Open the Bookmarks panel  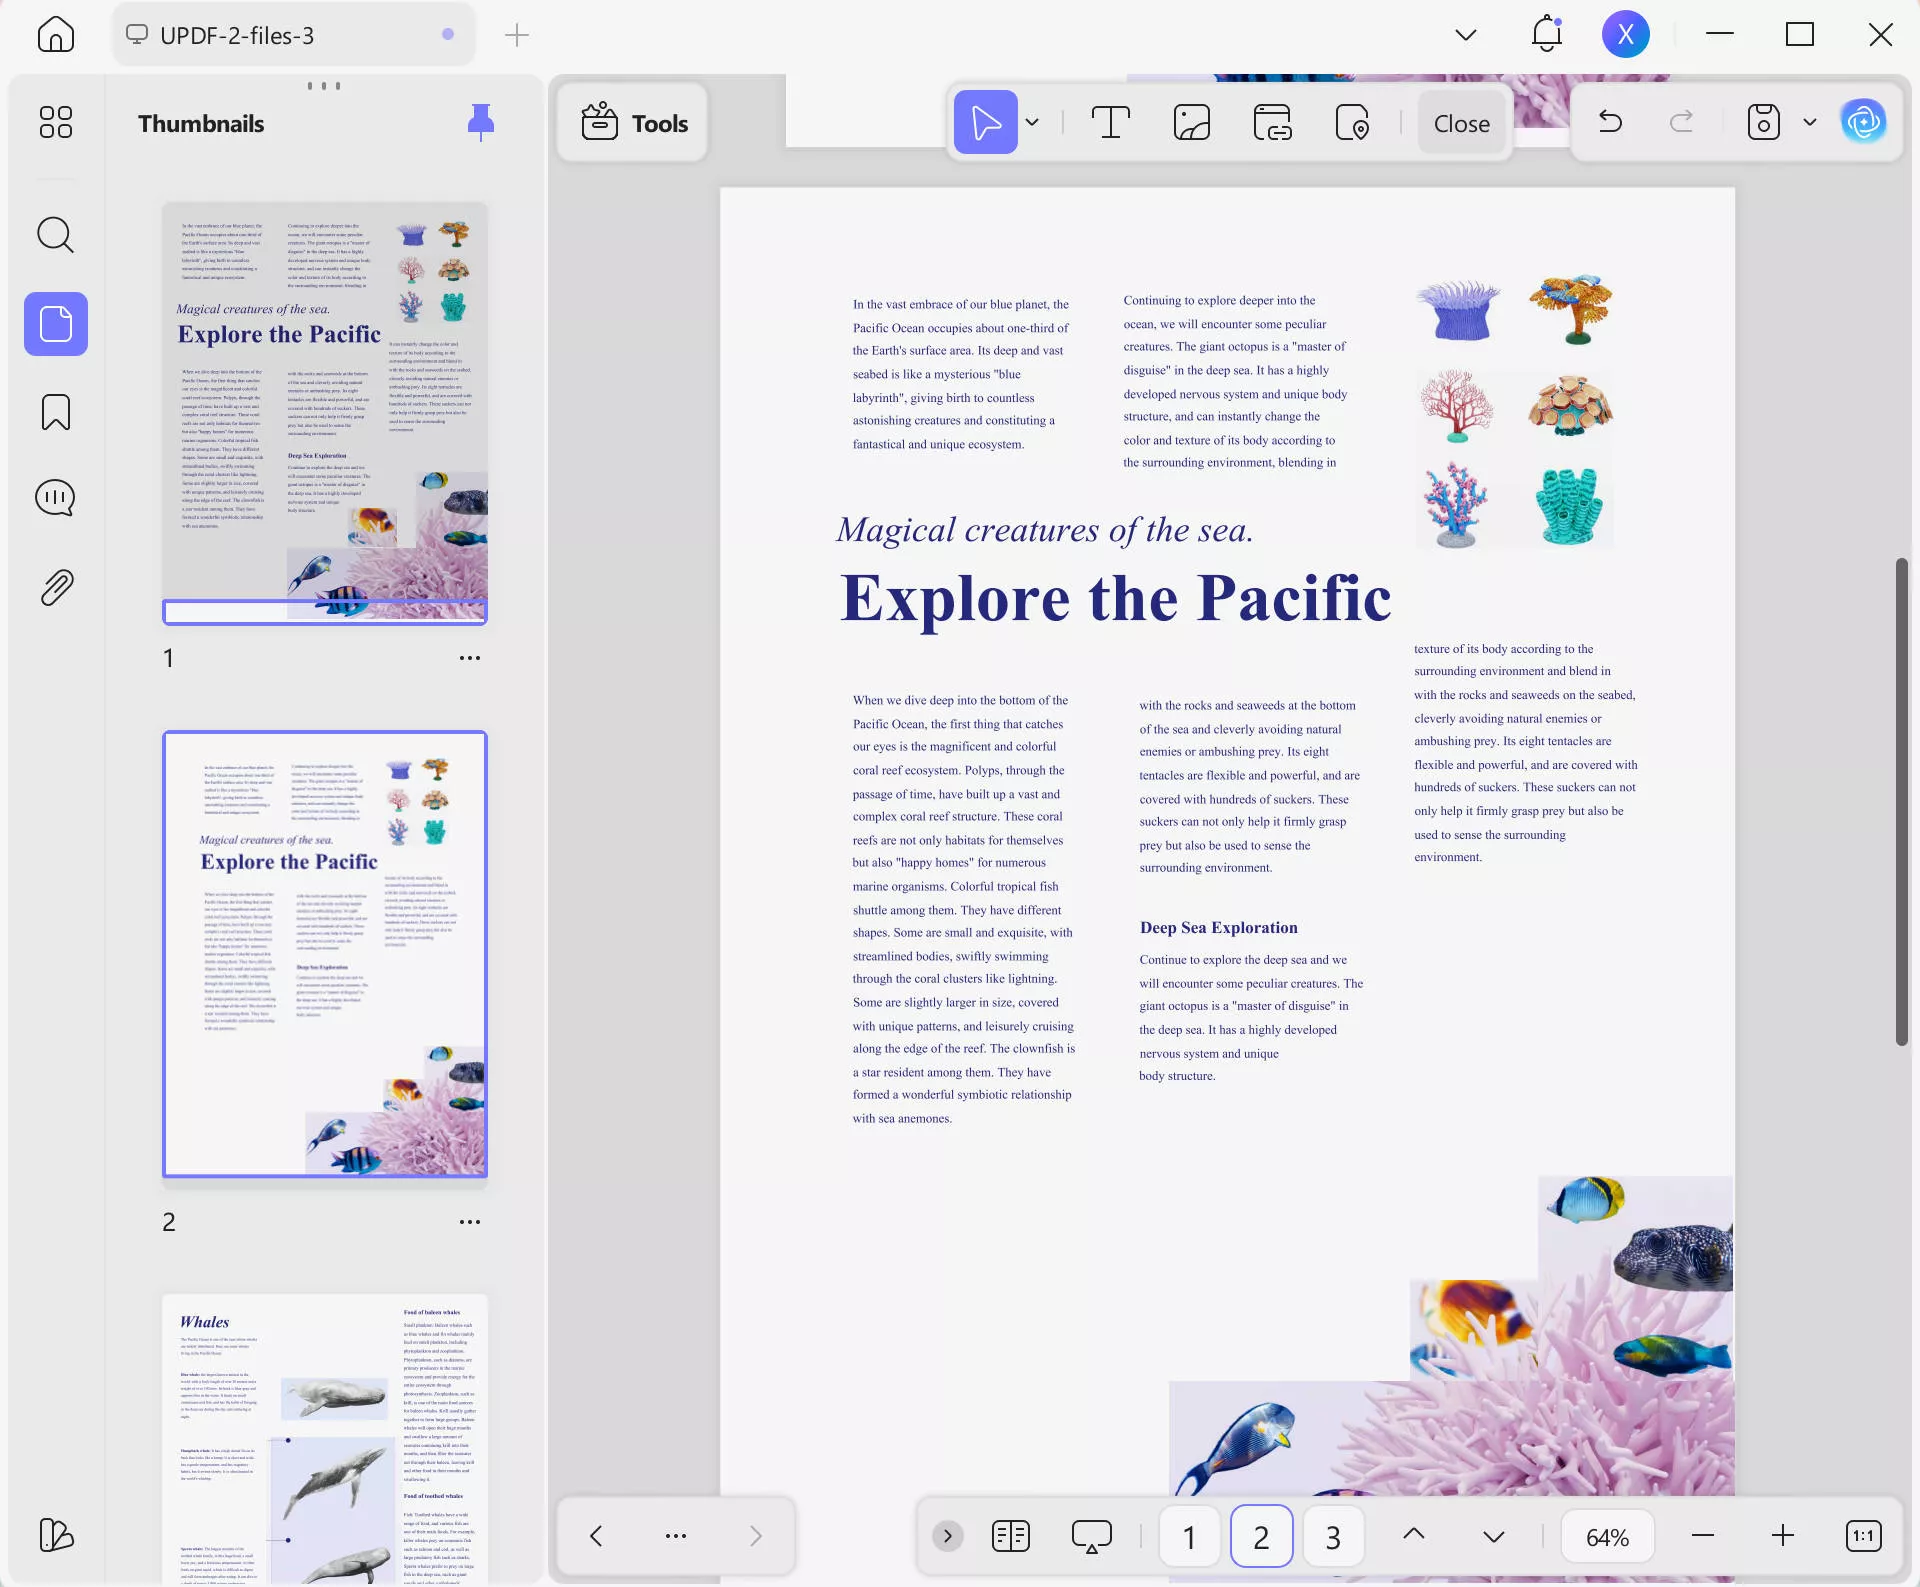(55, 412)
